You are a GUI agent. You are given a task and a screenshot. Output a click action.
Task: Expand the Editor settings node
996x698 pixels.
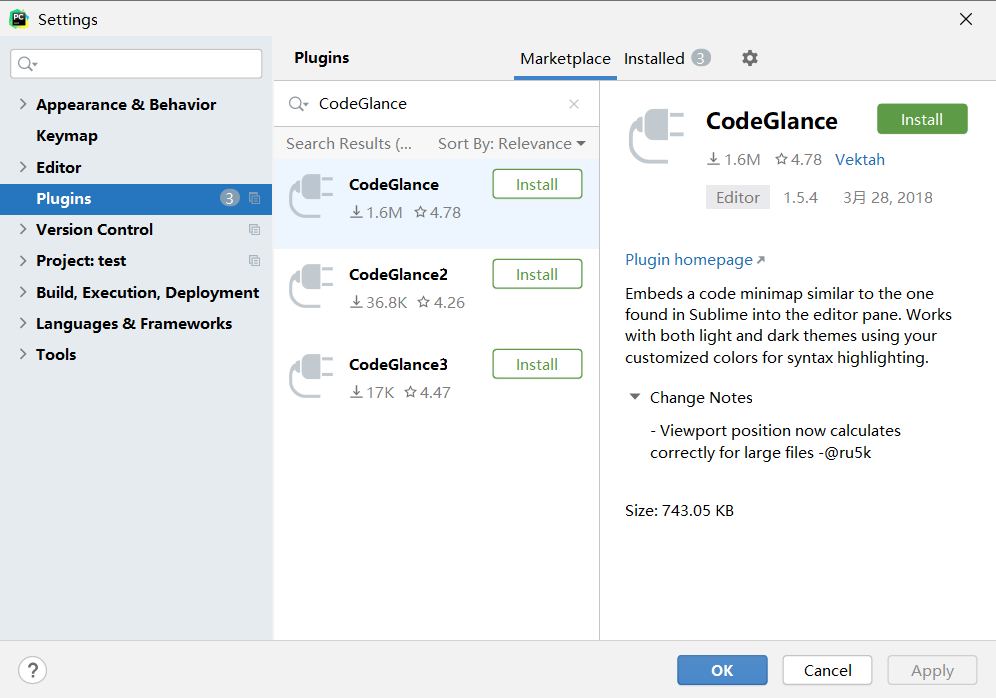click(23, 167)
